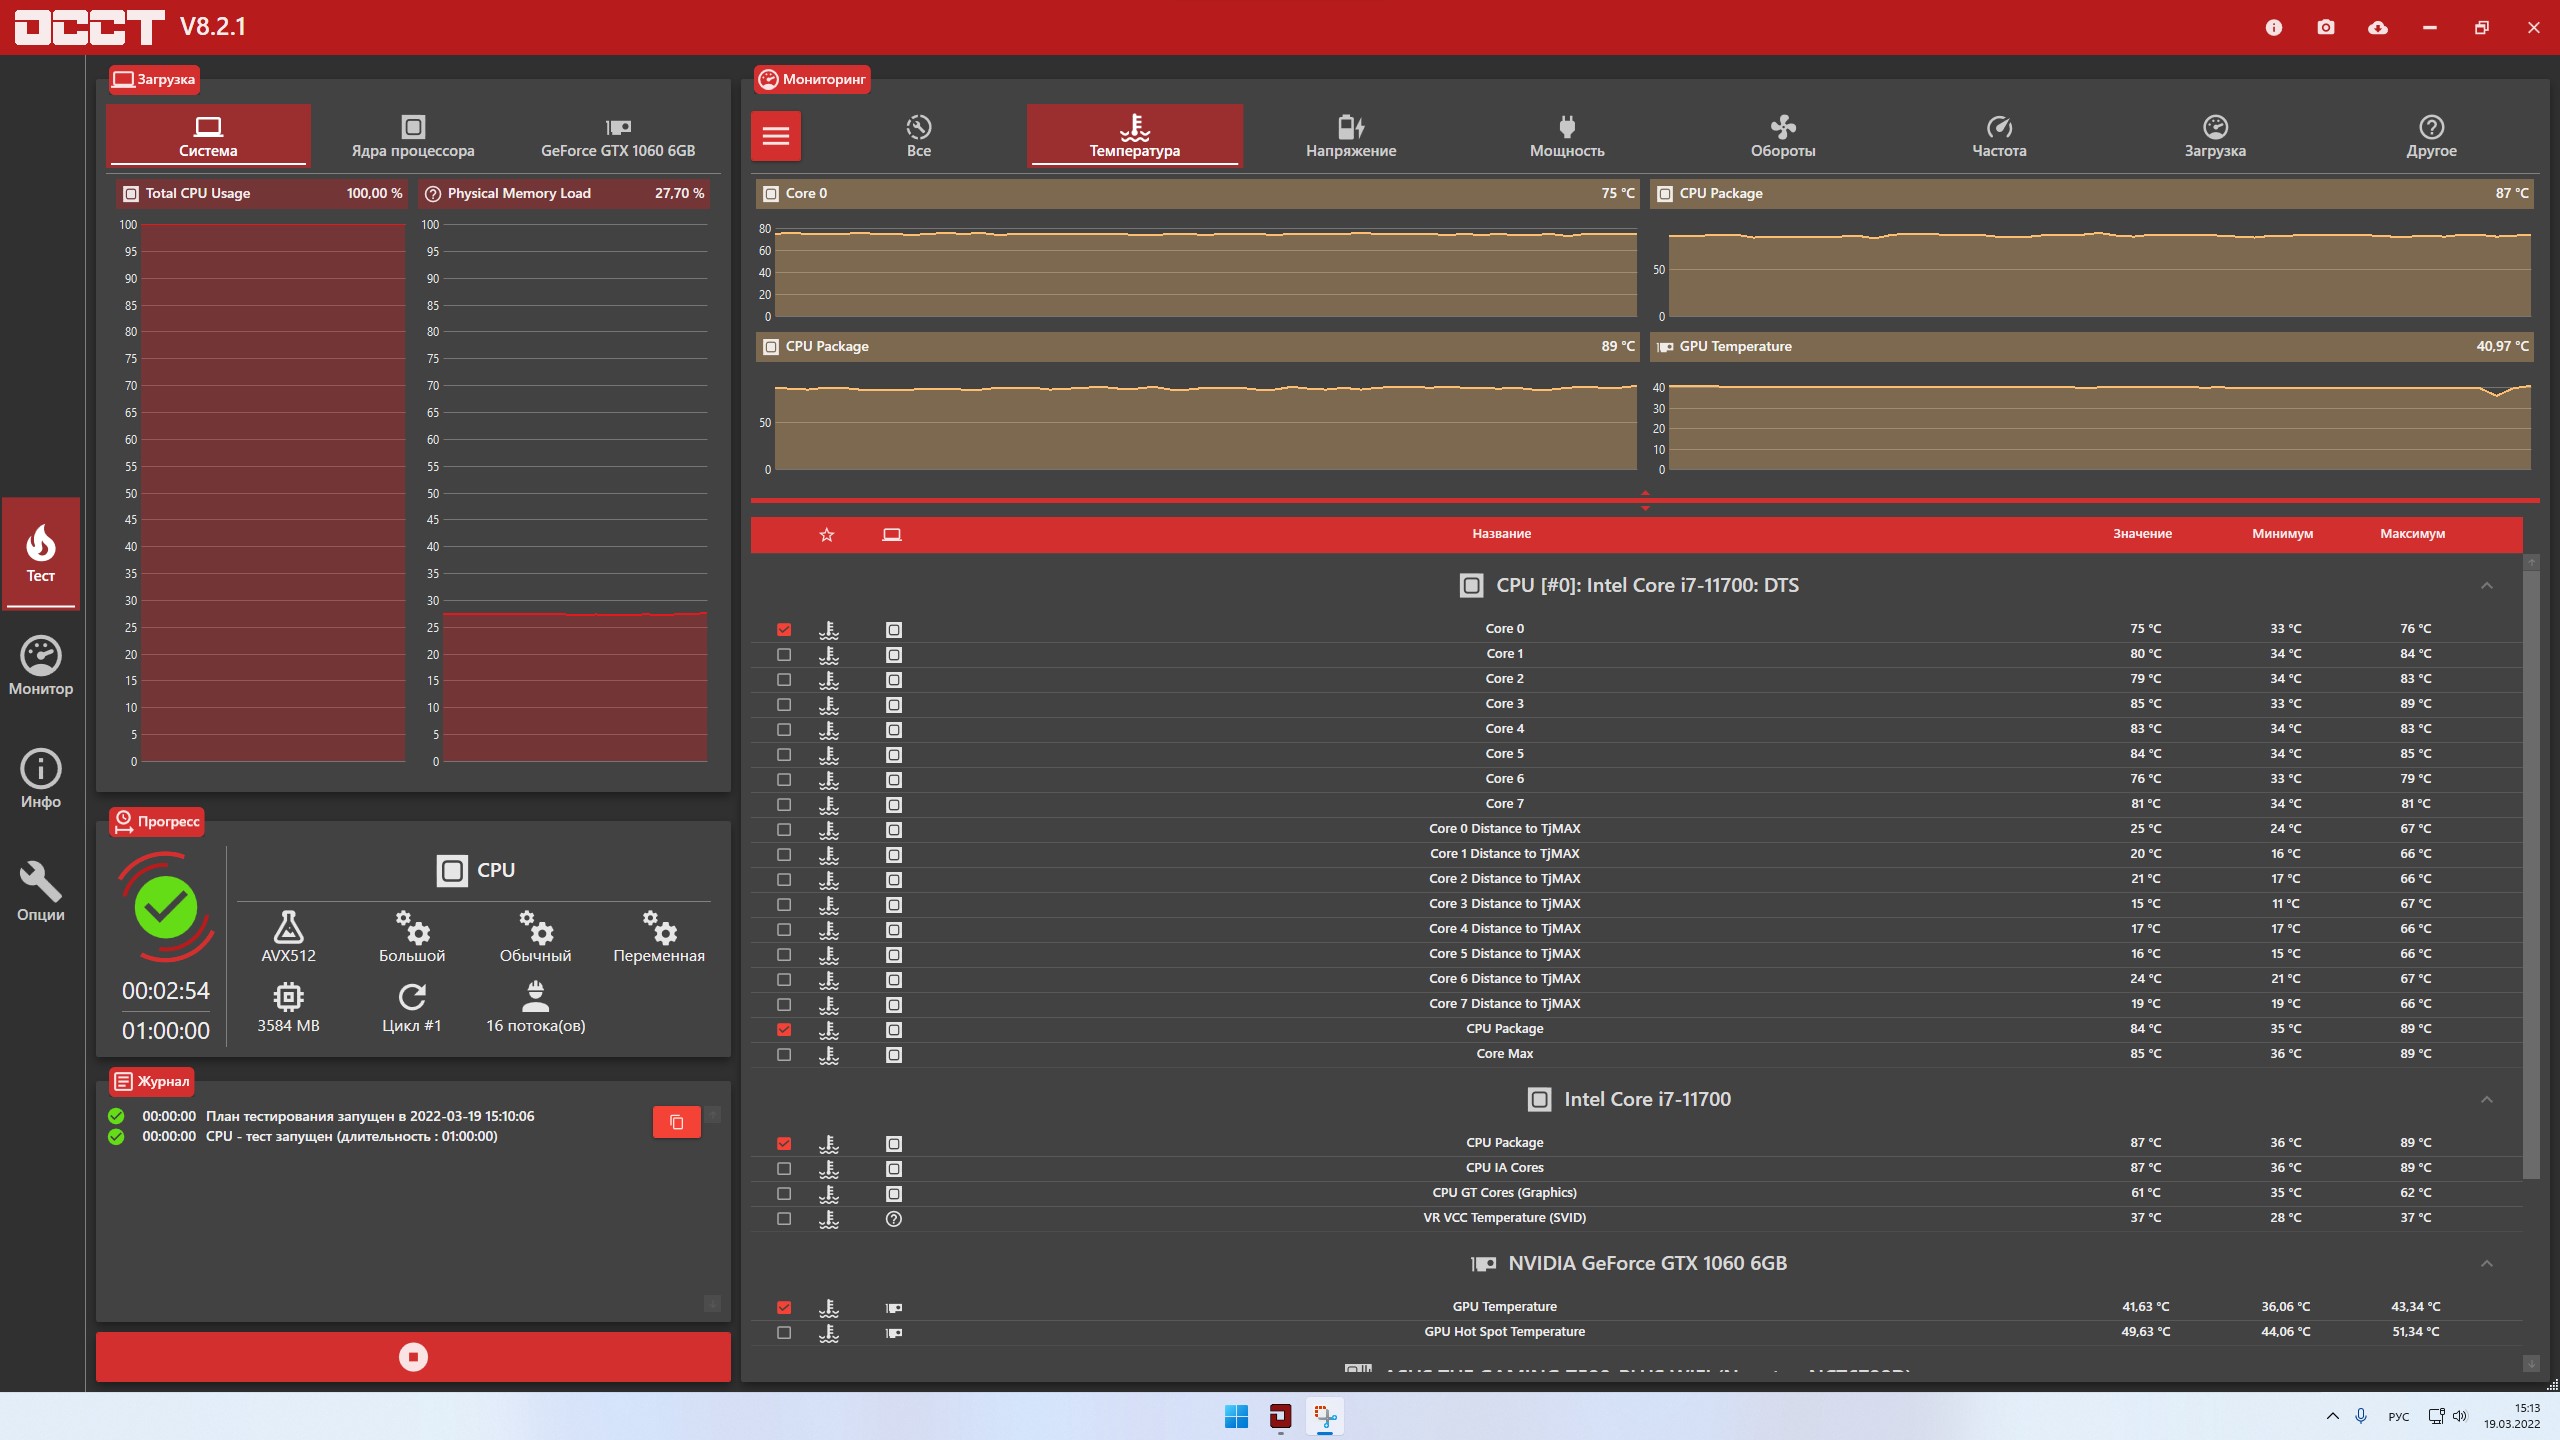Click the cloud download icon in title bar

2378,28
